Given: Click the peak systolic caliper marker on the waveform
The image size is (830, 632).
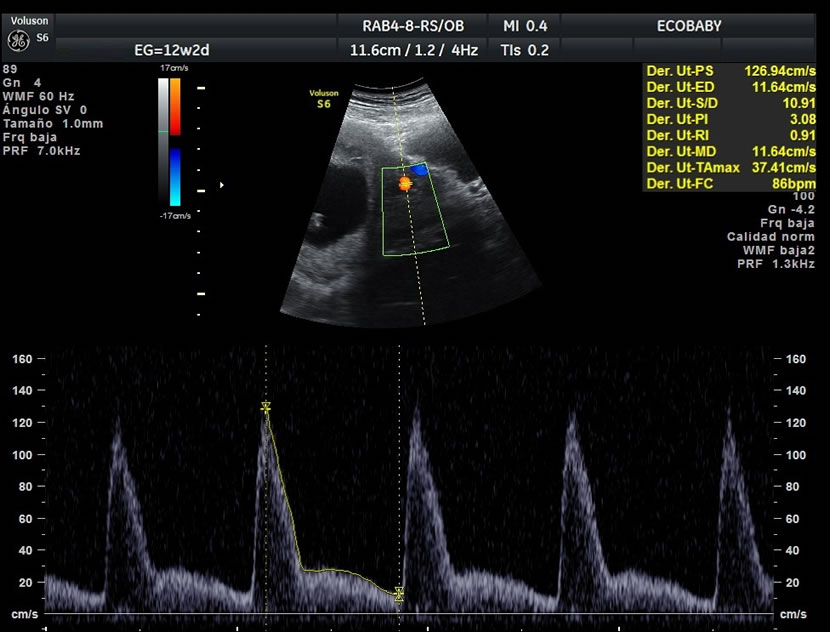Looking at the screenshot, I should [266, 407].
